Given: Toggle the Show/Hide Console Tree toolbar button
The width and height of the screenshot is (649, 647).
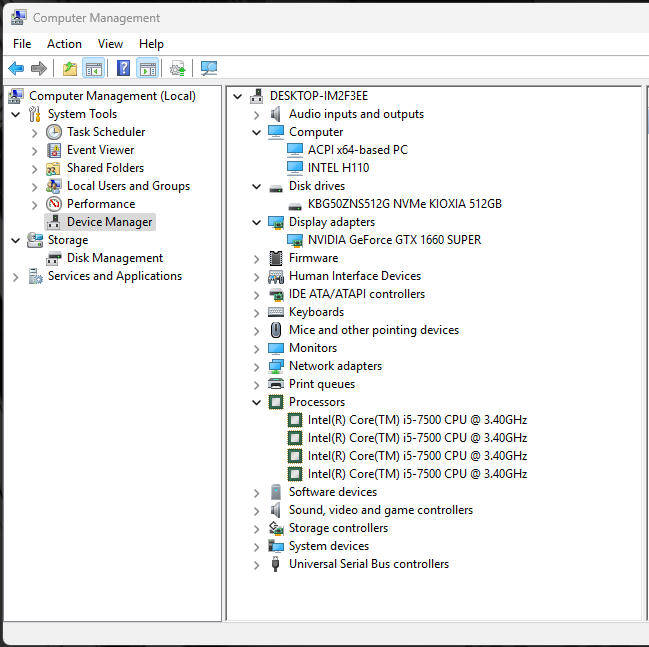Looking at the screenshot, I should pyautogui.click(x=94, y=68).
